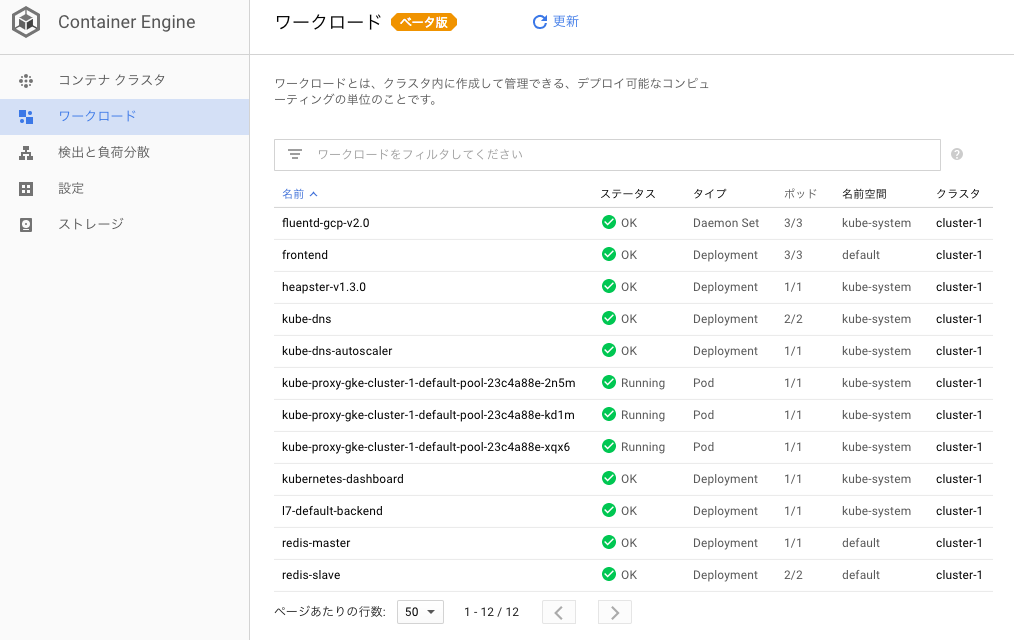
Task: Open the fluentd-gcp-v2.0 workload
Action: coord(325,223)
